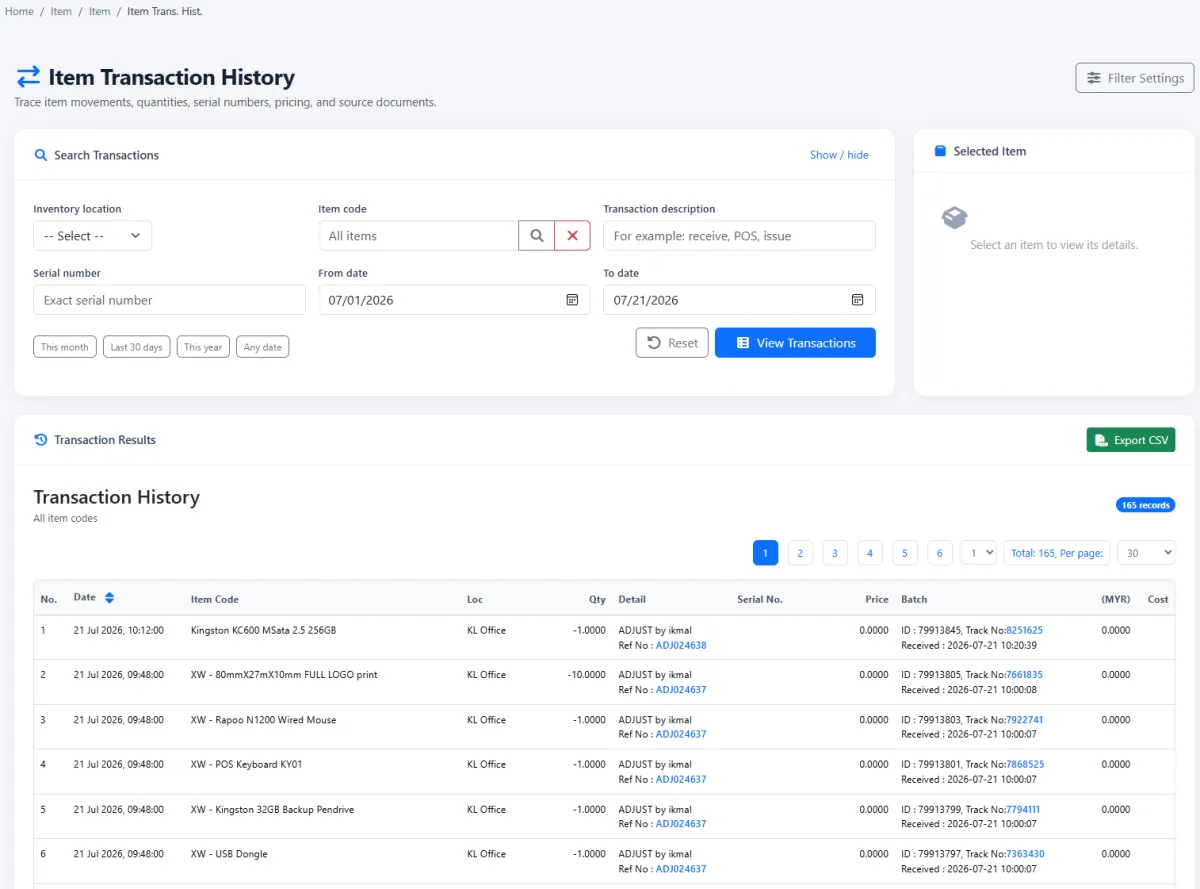
Task: Click the gray package placeholder icon
Action: pyautogui.click(x=955, y=218)
